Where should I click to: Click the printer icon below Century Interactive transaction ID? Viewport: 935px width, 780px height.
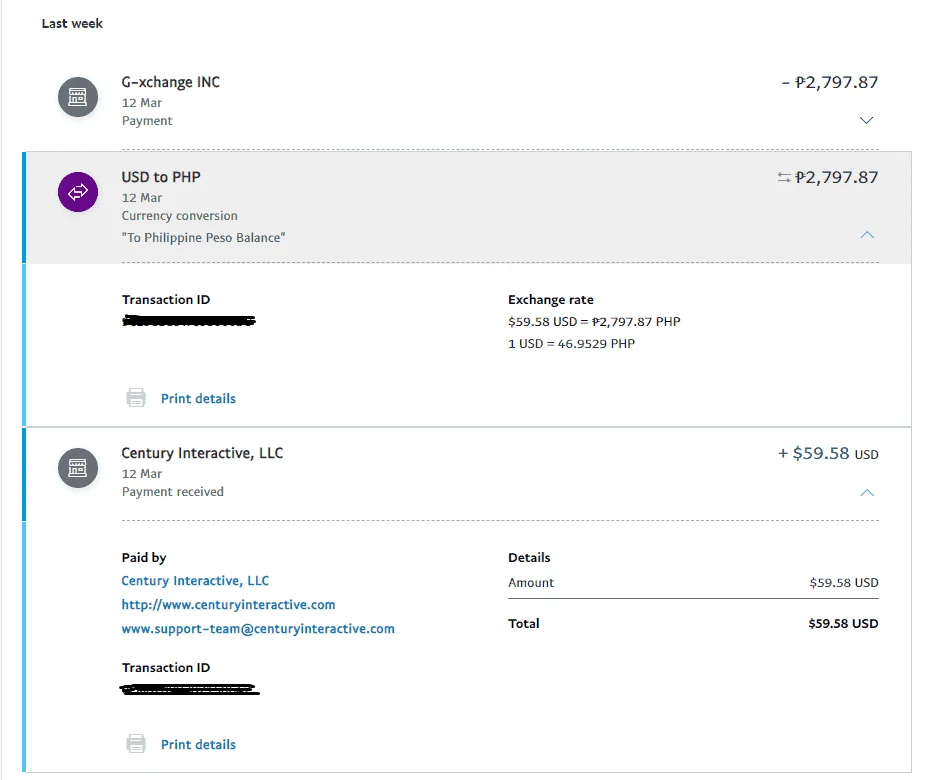[x=136, y=744]
